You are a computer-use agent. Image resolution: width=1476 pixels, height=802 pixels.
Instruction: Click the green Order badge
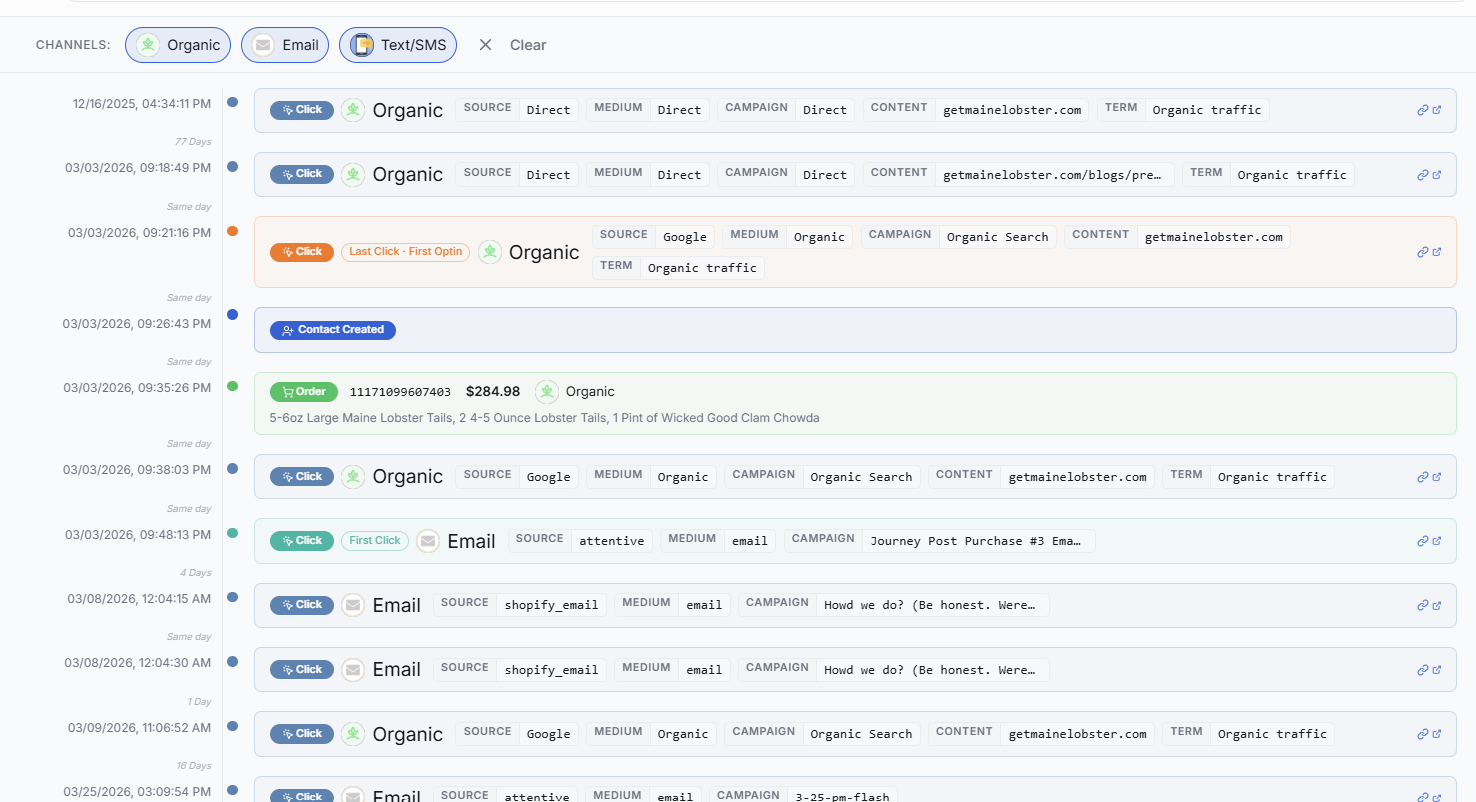tap(304, 392)
